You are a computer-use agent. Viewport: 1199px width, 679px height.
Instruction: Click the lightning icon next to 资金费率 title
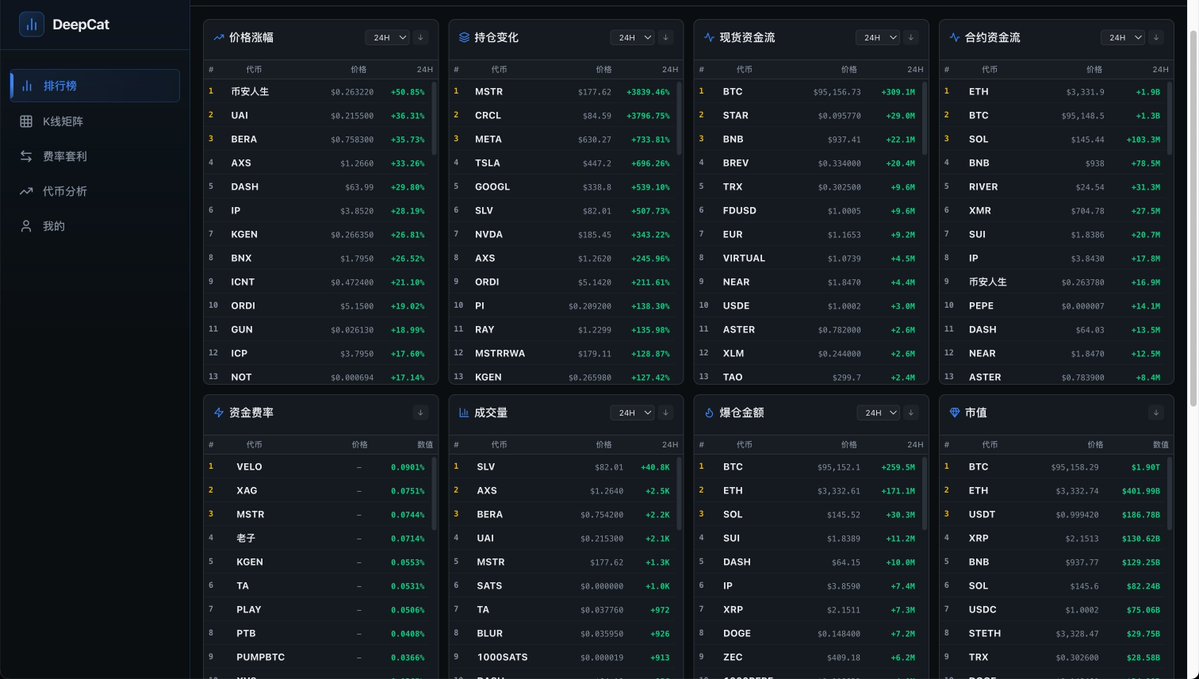pos(219,413)
